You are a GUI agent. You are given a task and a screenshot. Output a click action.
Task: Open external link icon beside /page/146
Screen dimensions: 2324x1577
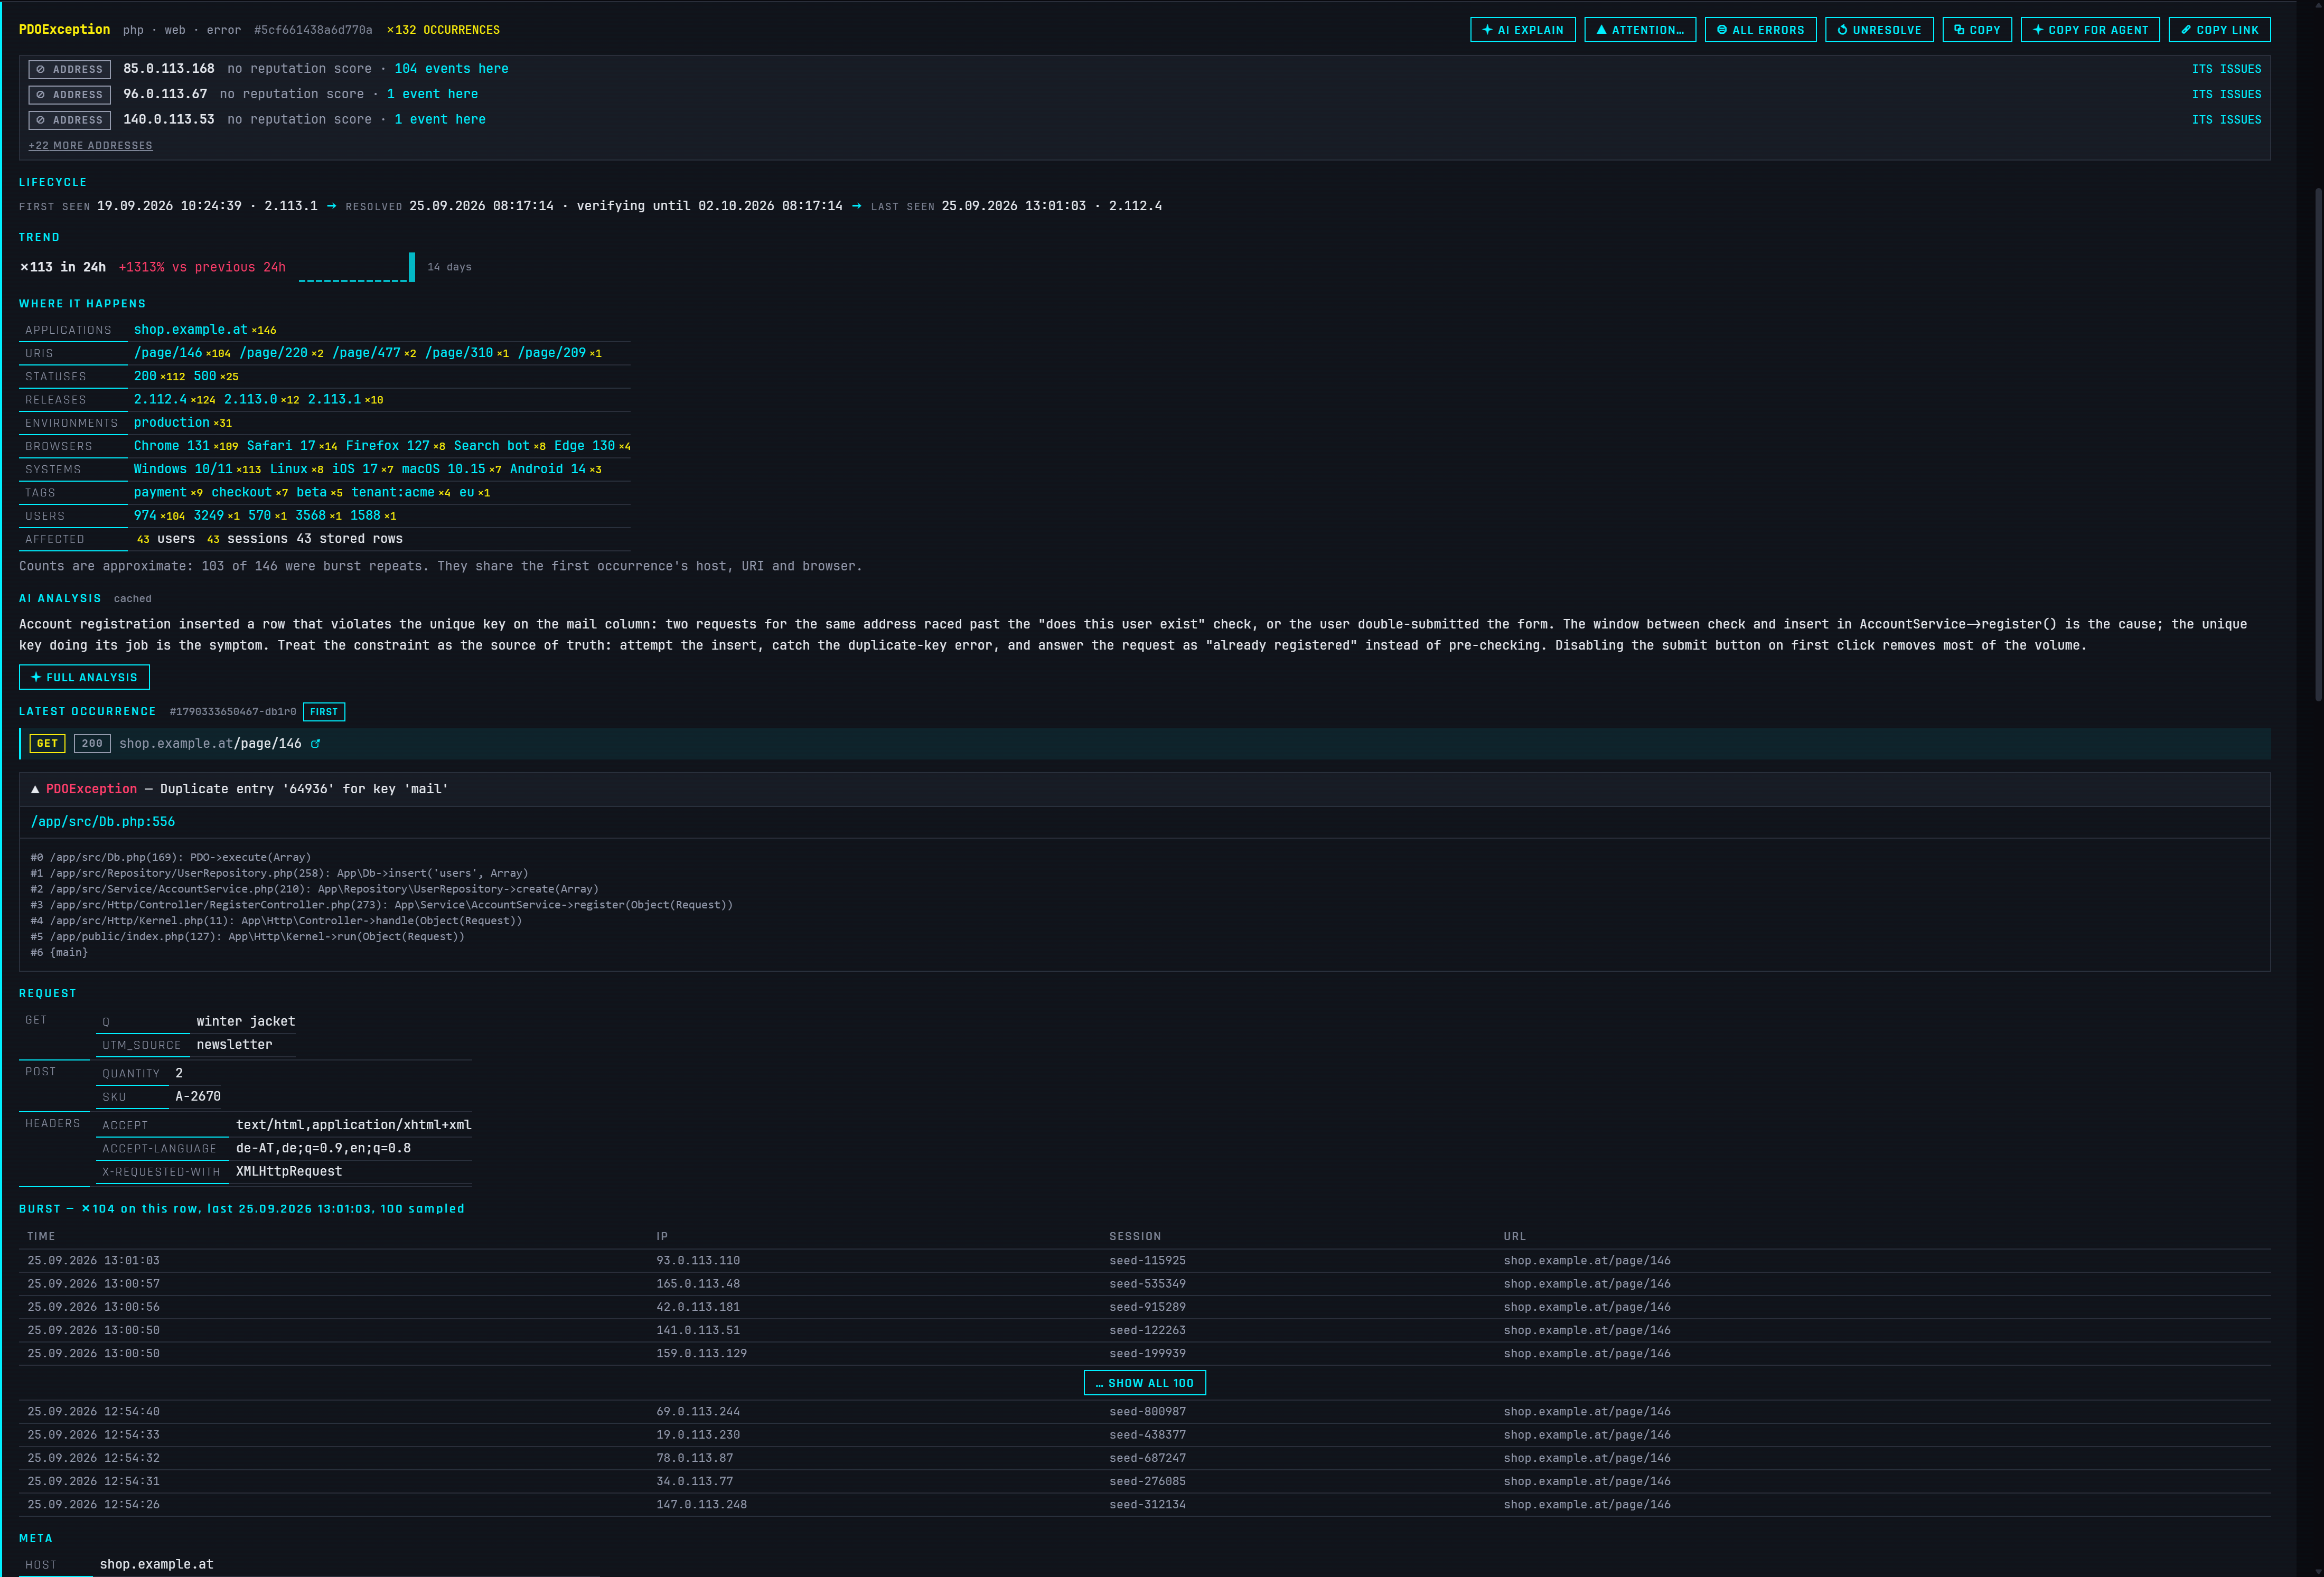[x=315, y=744]
